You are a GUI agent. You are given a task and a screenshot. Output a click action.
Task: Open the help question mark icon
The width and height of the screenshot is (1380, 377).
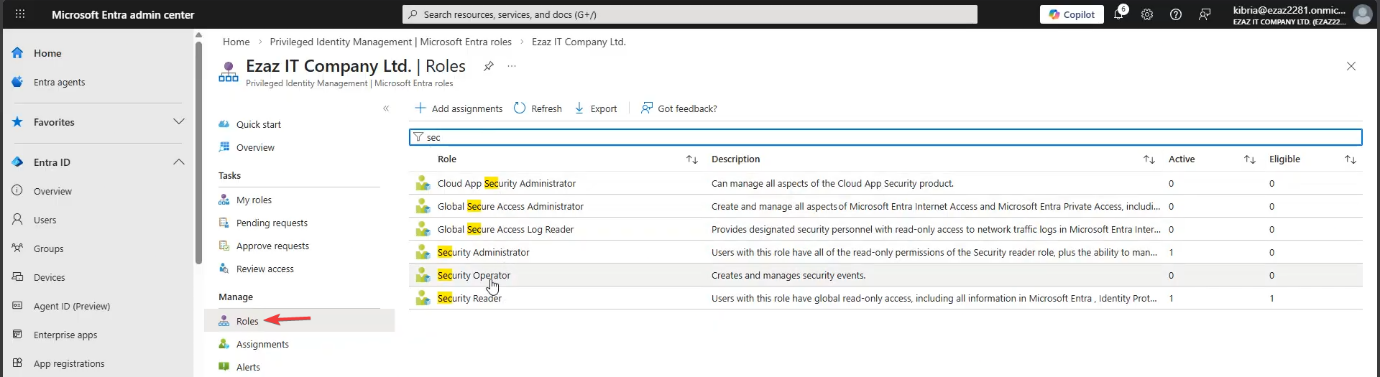1175,15
